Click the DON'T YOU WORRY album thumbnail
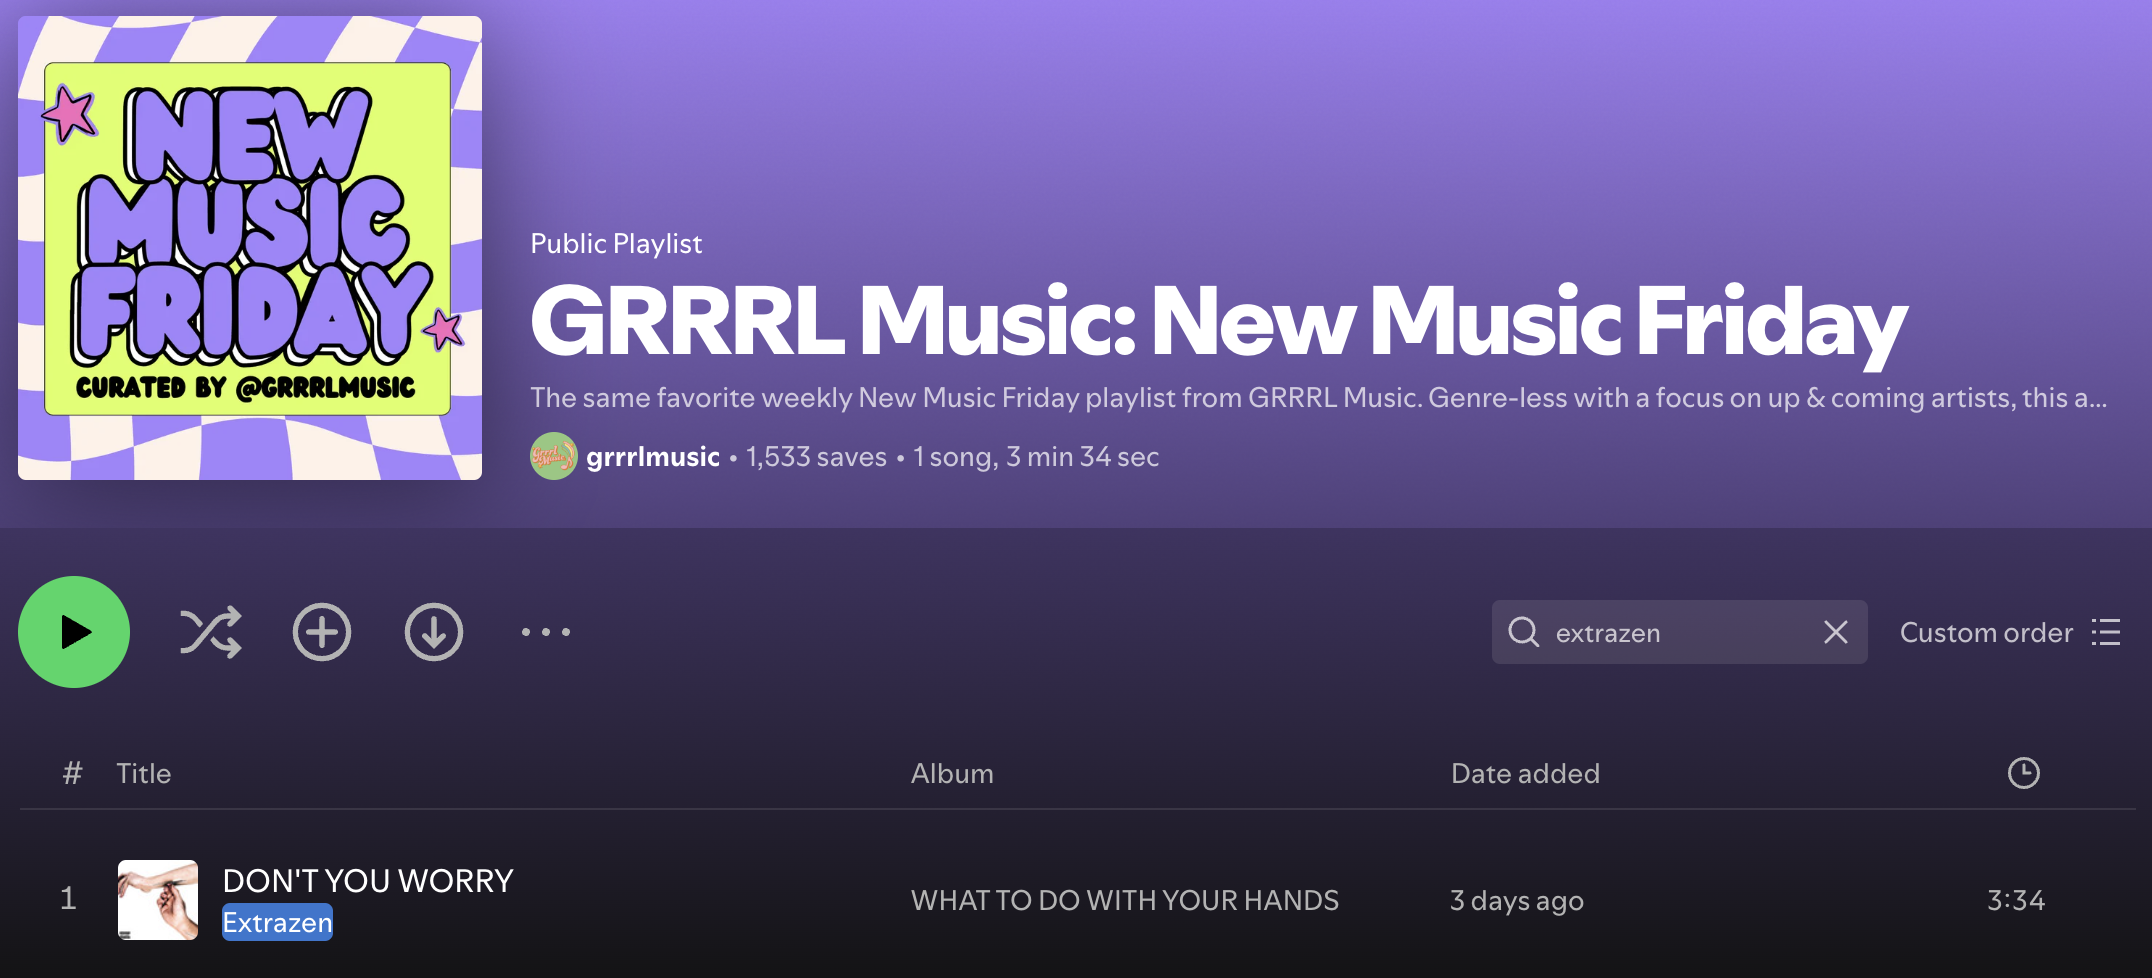Screen dimensions: 2152x978 (158, 900)
